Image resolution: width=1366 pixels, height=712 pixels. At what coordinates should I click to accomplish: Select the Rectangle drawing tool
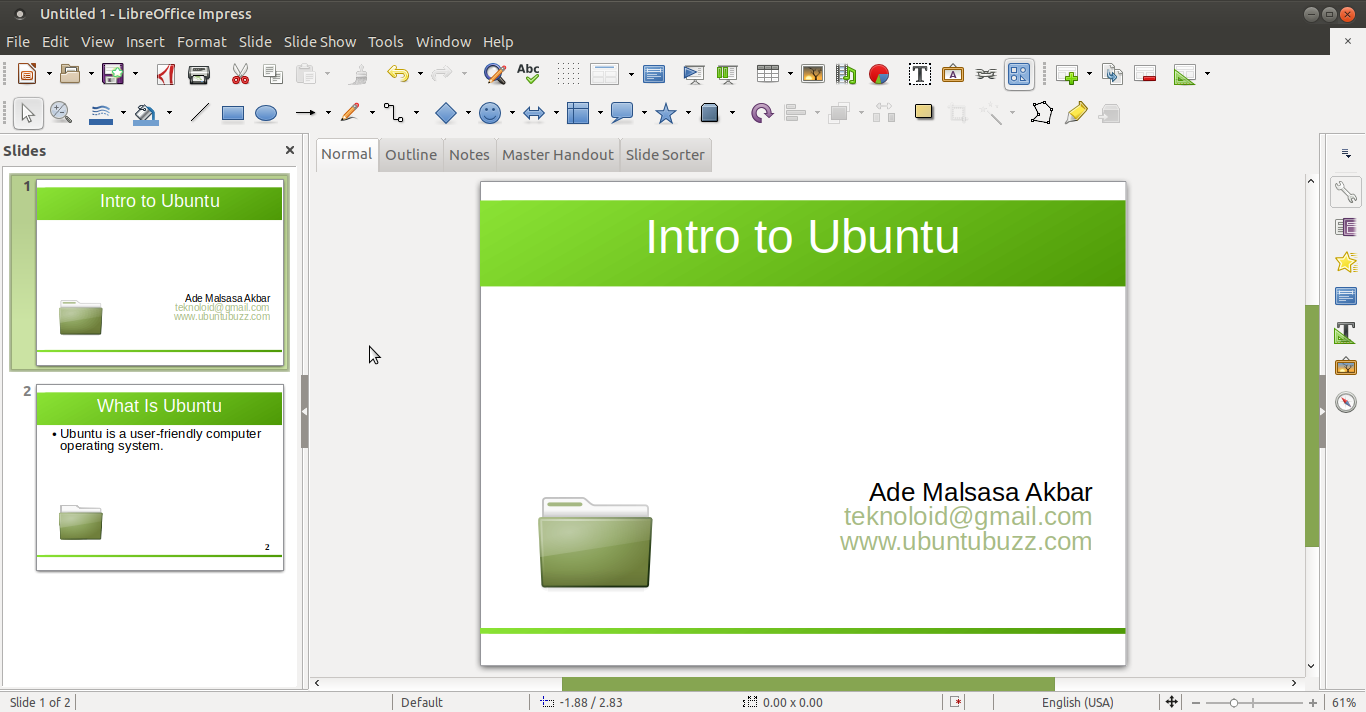click(232, 113)
